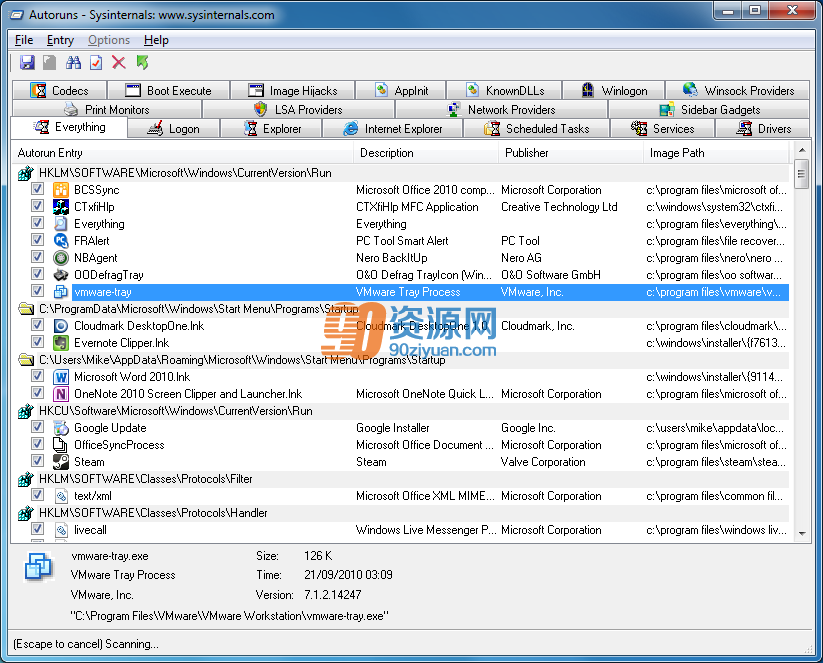Disable the Everything autorun entry checkbox
The image size is (823, 663).
pyautogui.click(x=37, y=223)
